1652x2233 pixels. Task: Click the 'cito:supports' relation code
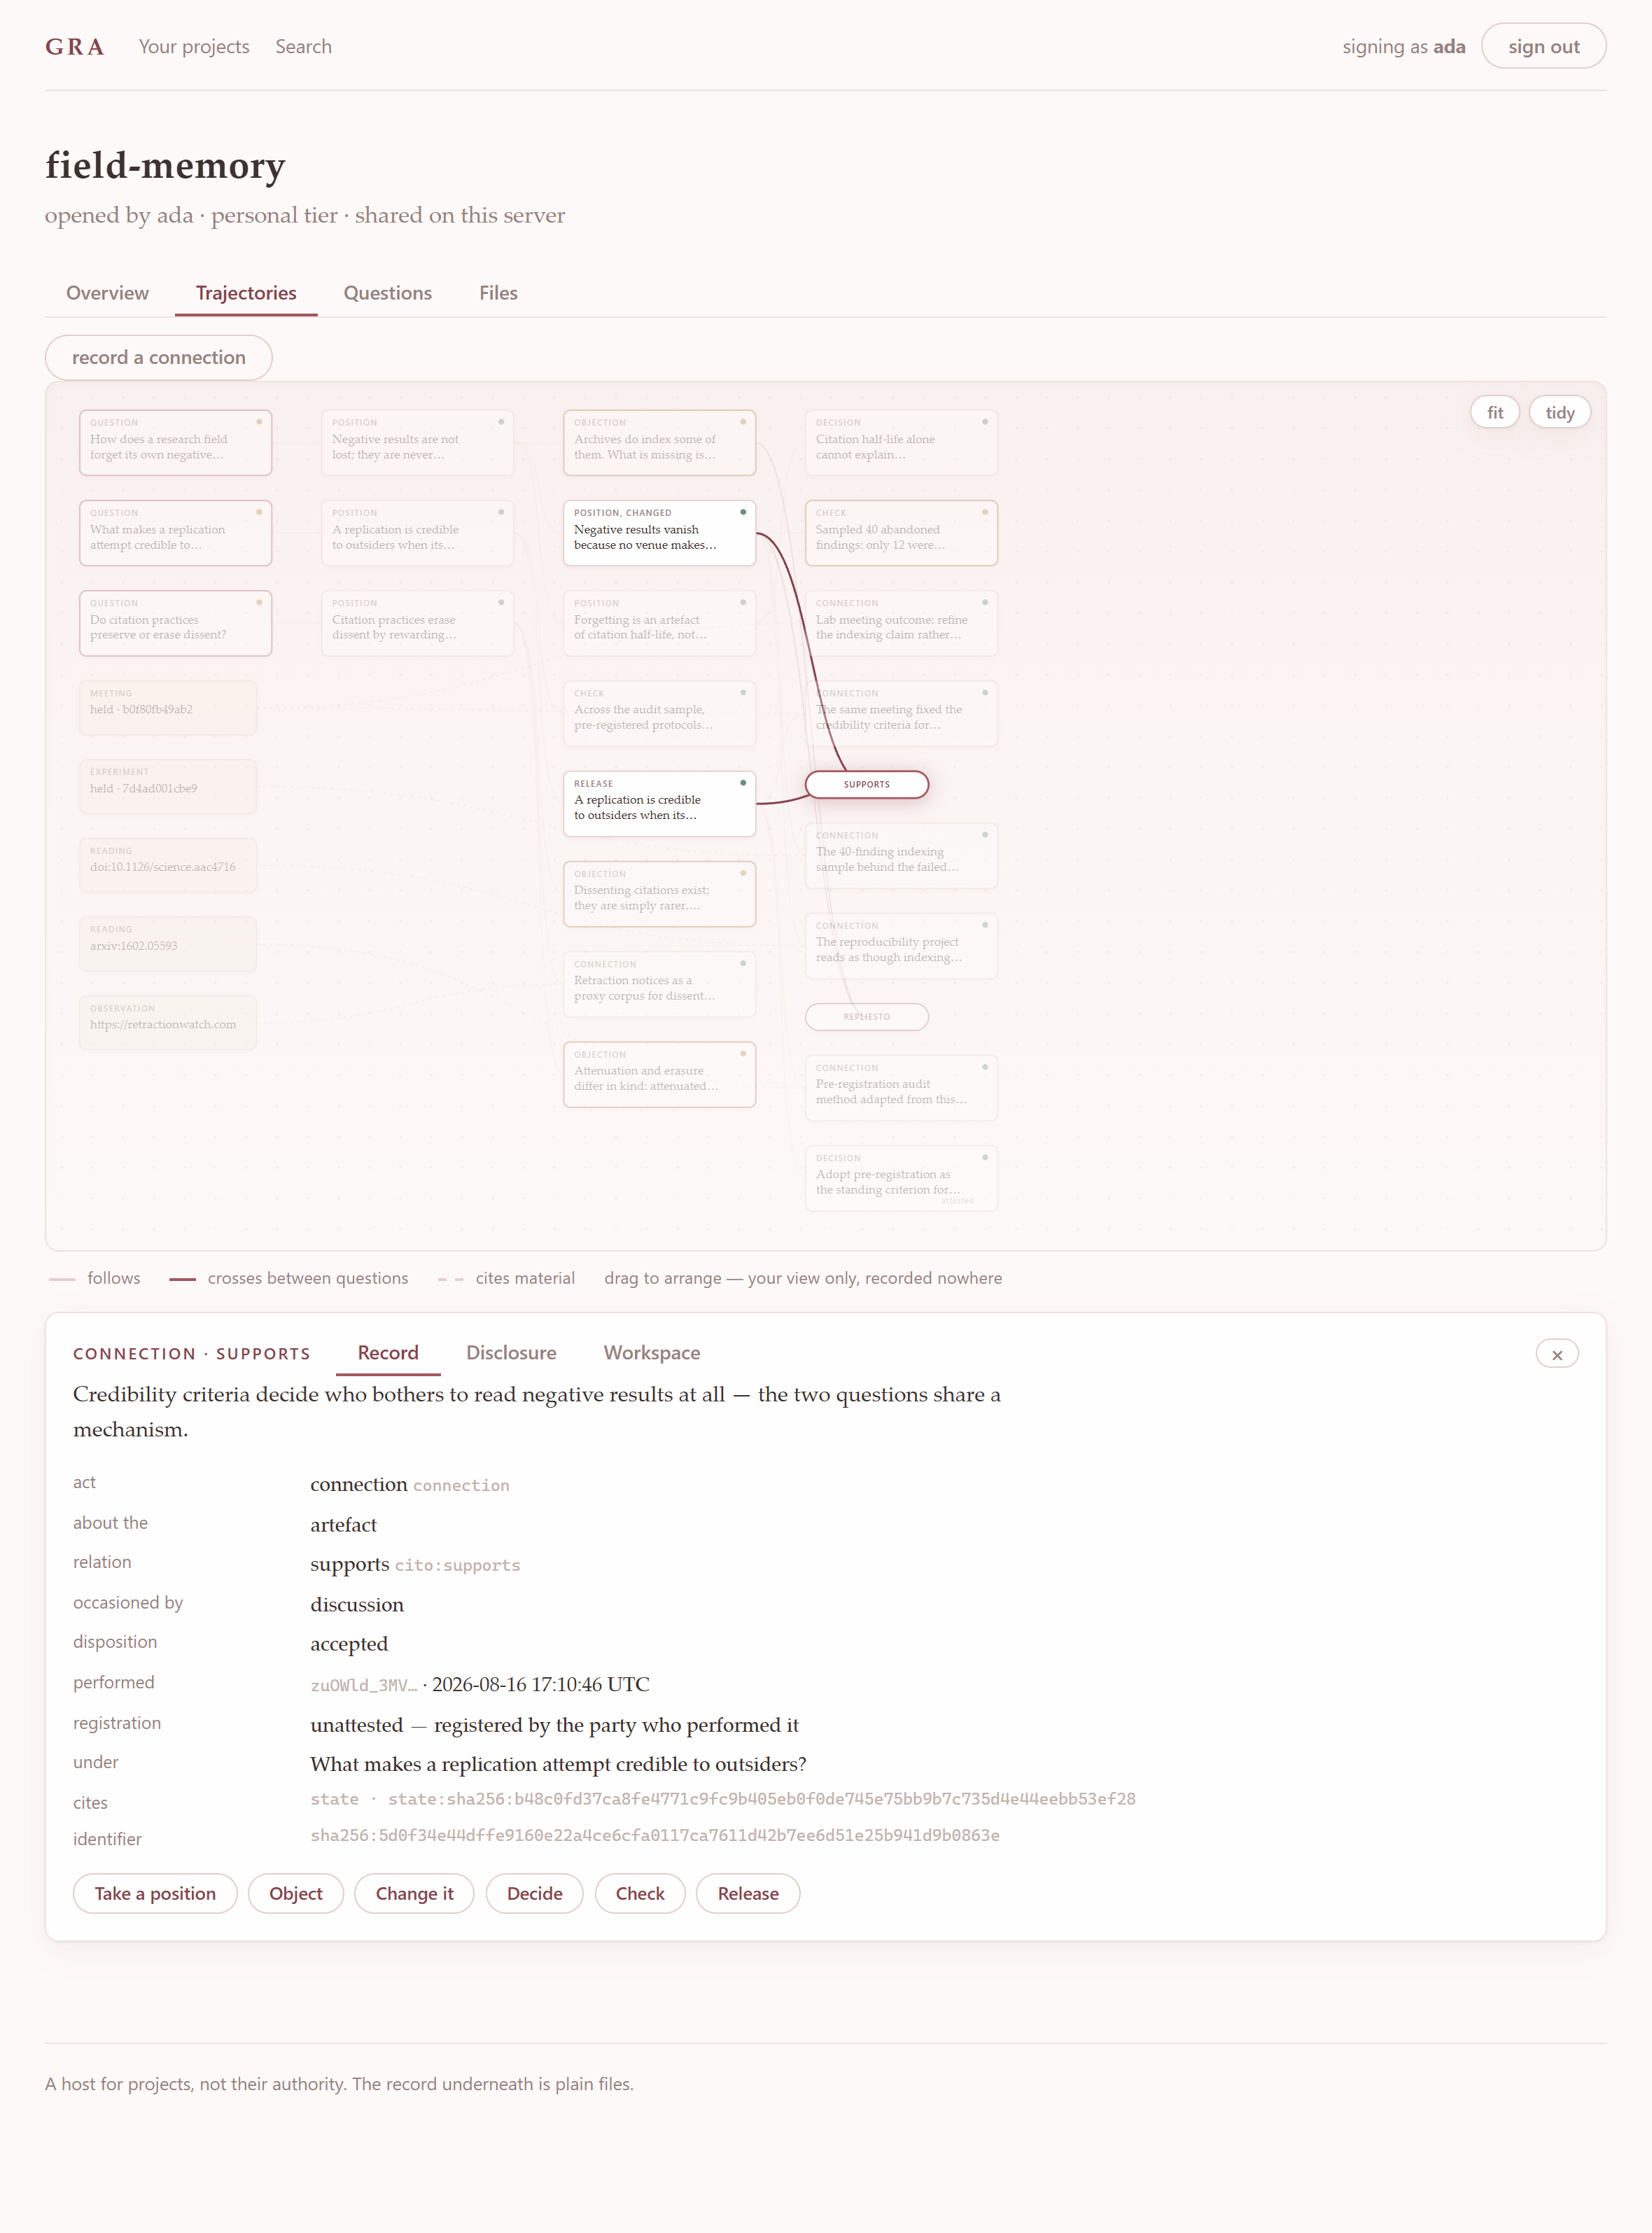pos(457,1565)
